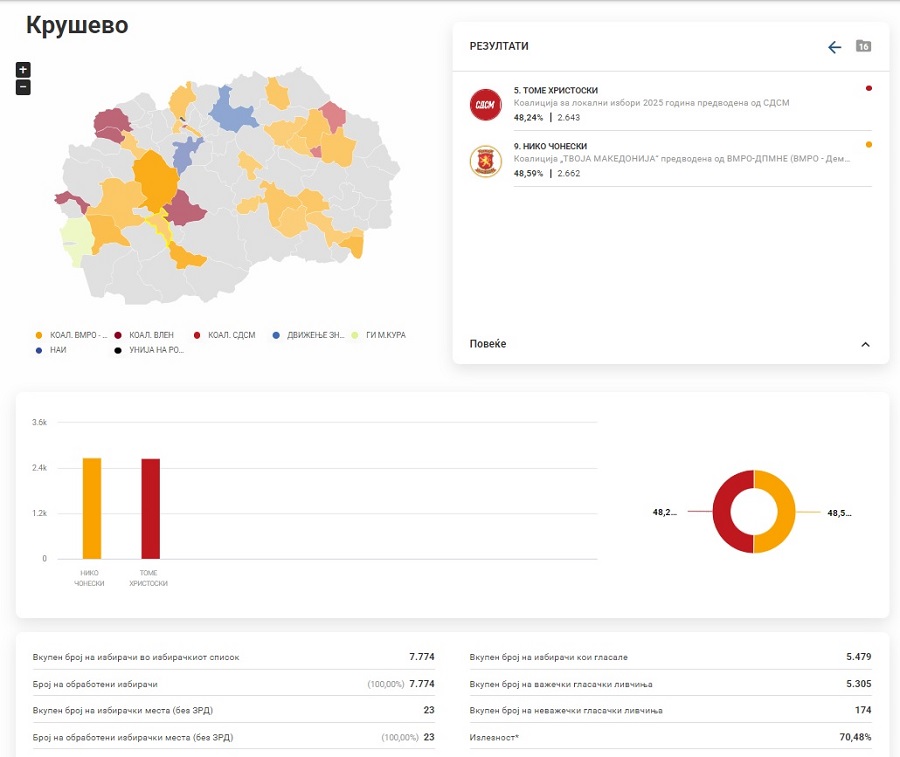Screen dimensions: 900x757
Task: Toggle the УНИЈА НА РО... legend entry
Action: [150, 350]
